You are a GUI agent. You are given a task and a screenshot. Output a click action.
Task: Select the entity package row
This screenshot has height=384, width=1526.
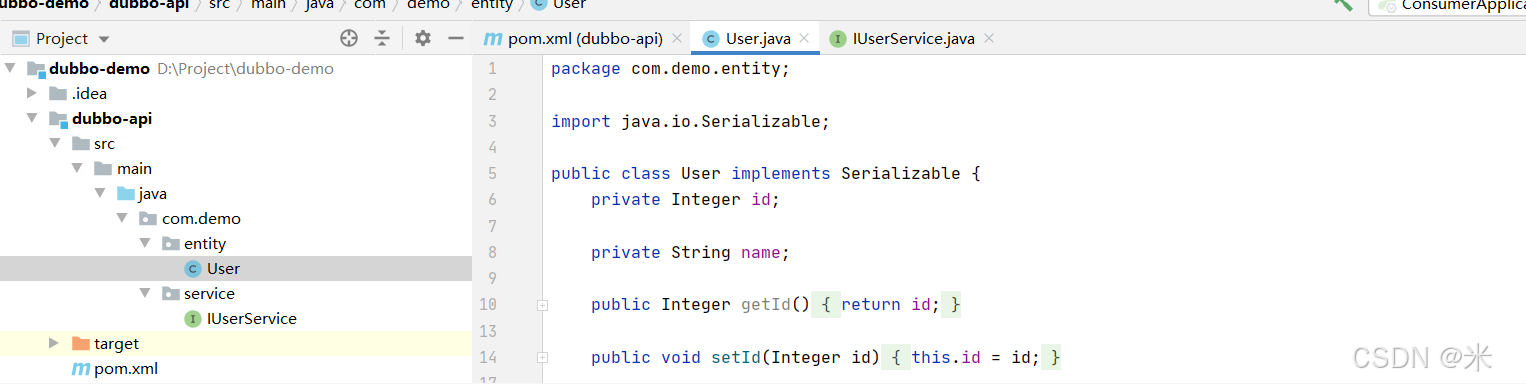pyautogui.click(x=235, y=244)
